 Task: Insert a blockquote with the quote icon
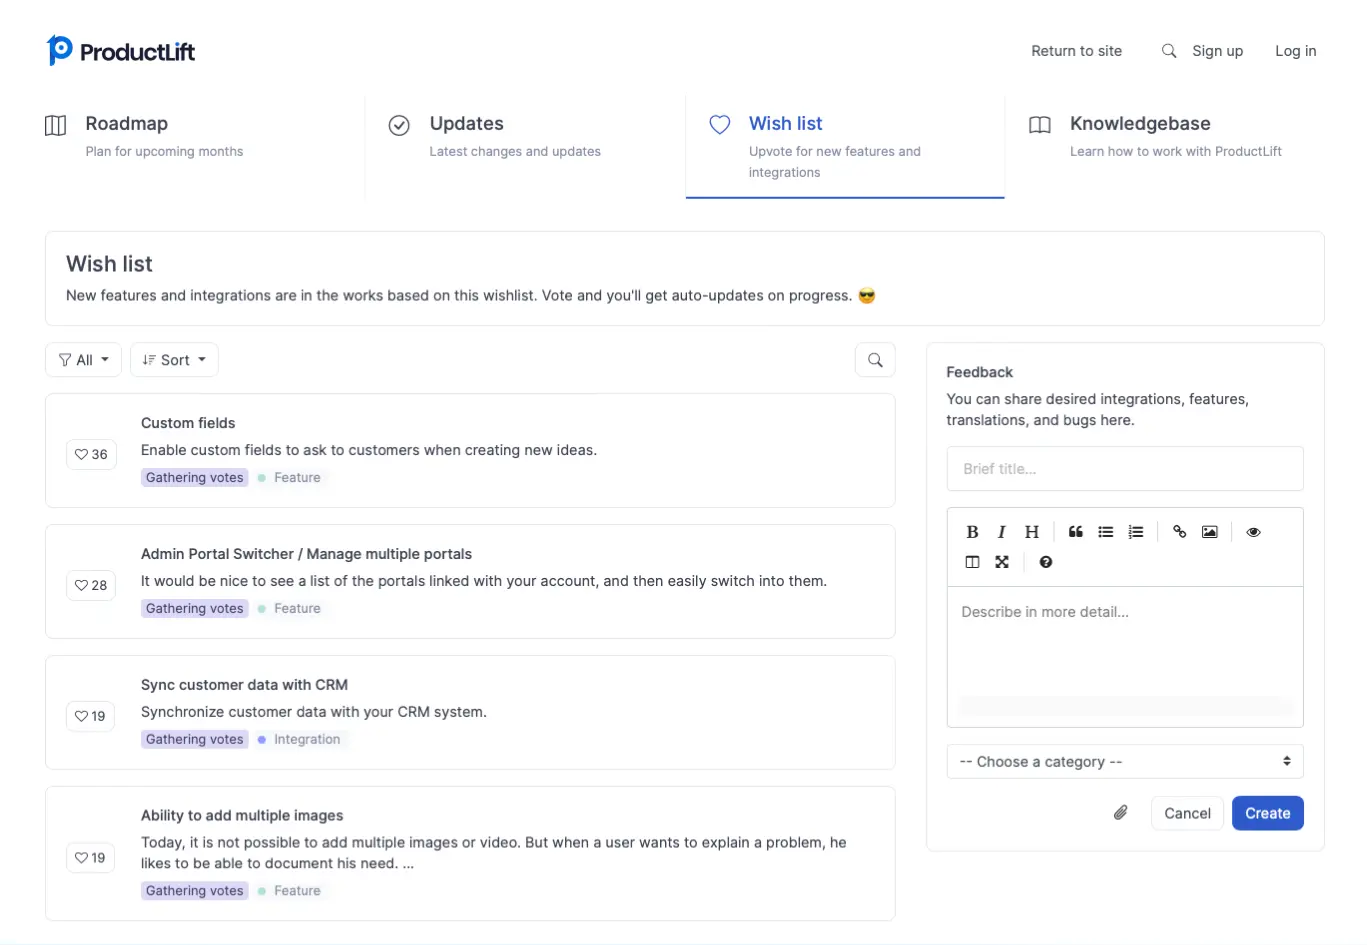(1076, 532)
